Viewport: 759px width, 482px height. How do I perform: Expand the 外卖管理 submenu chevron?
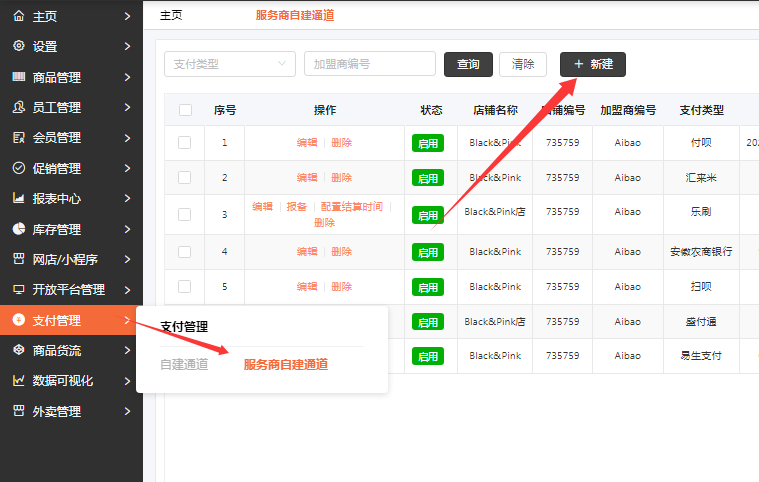point(127,411)
